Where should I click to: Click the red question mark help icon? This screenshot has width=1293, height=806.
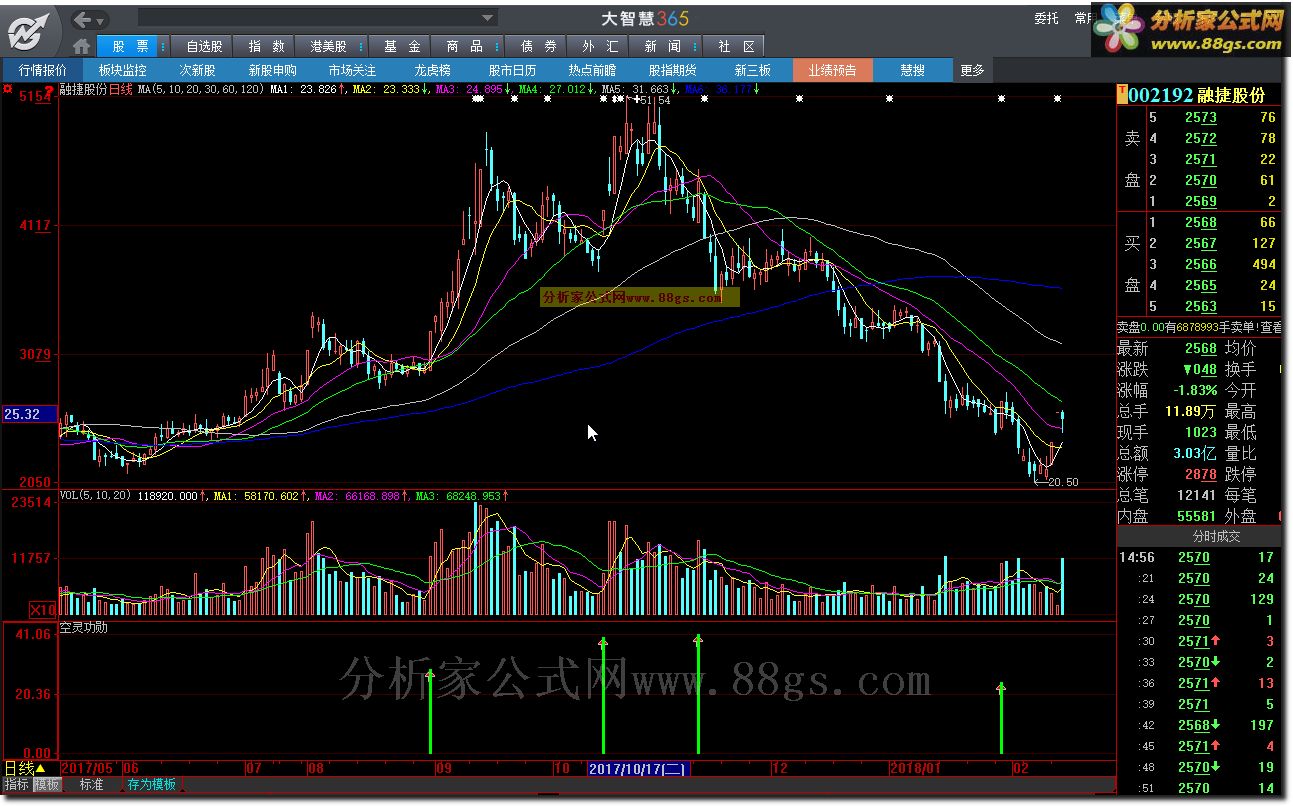coord(49,91)
